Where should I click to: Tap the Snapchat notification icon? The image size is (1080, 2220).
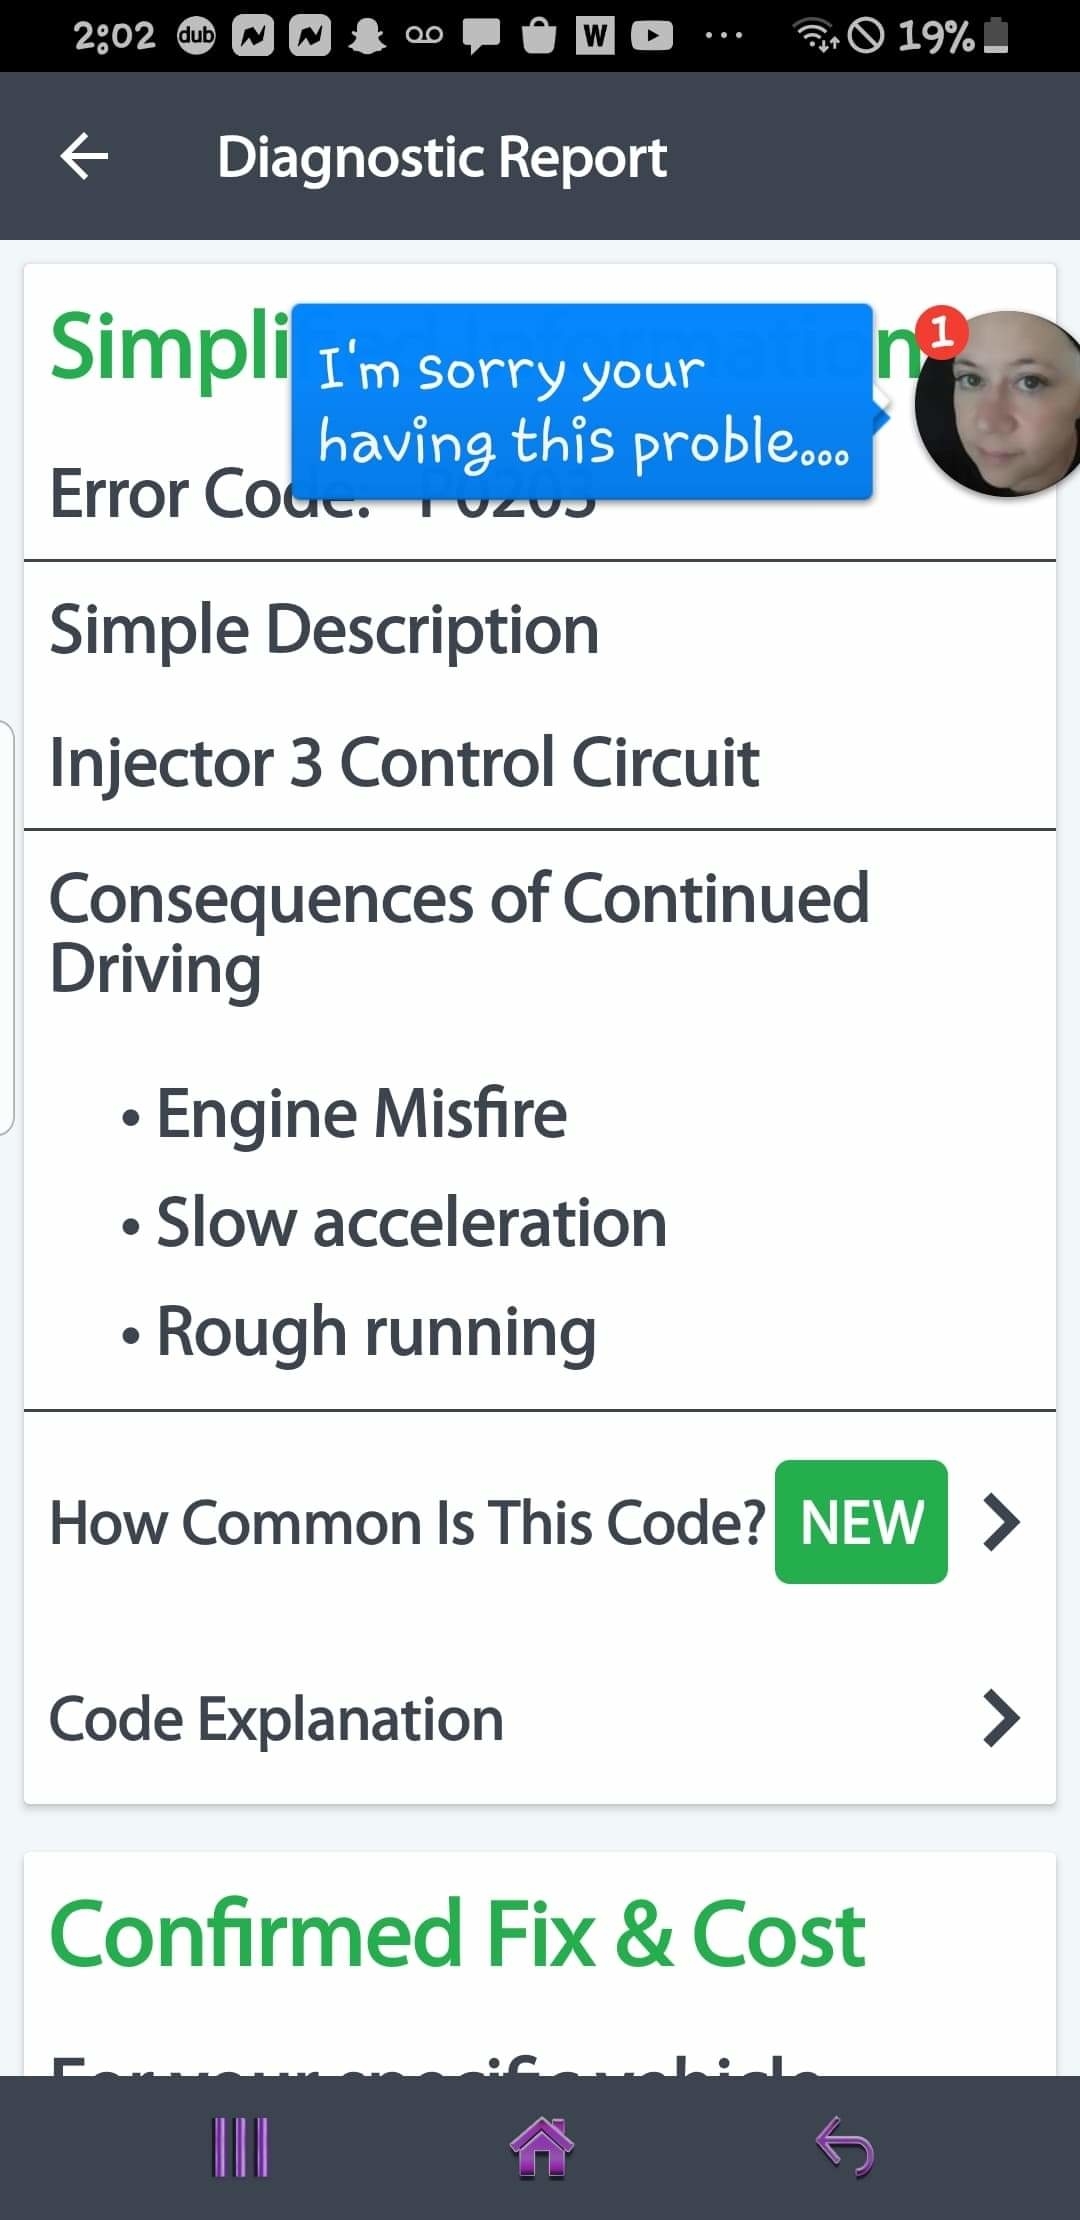click(x=366, y=37)
